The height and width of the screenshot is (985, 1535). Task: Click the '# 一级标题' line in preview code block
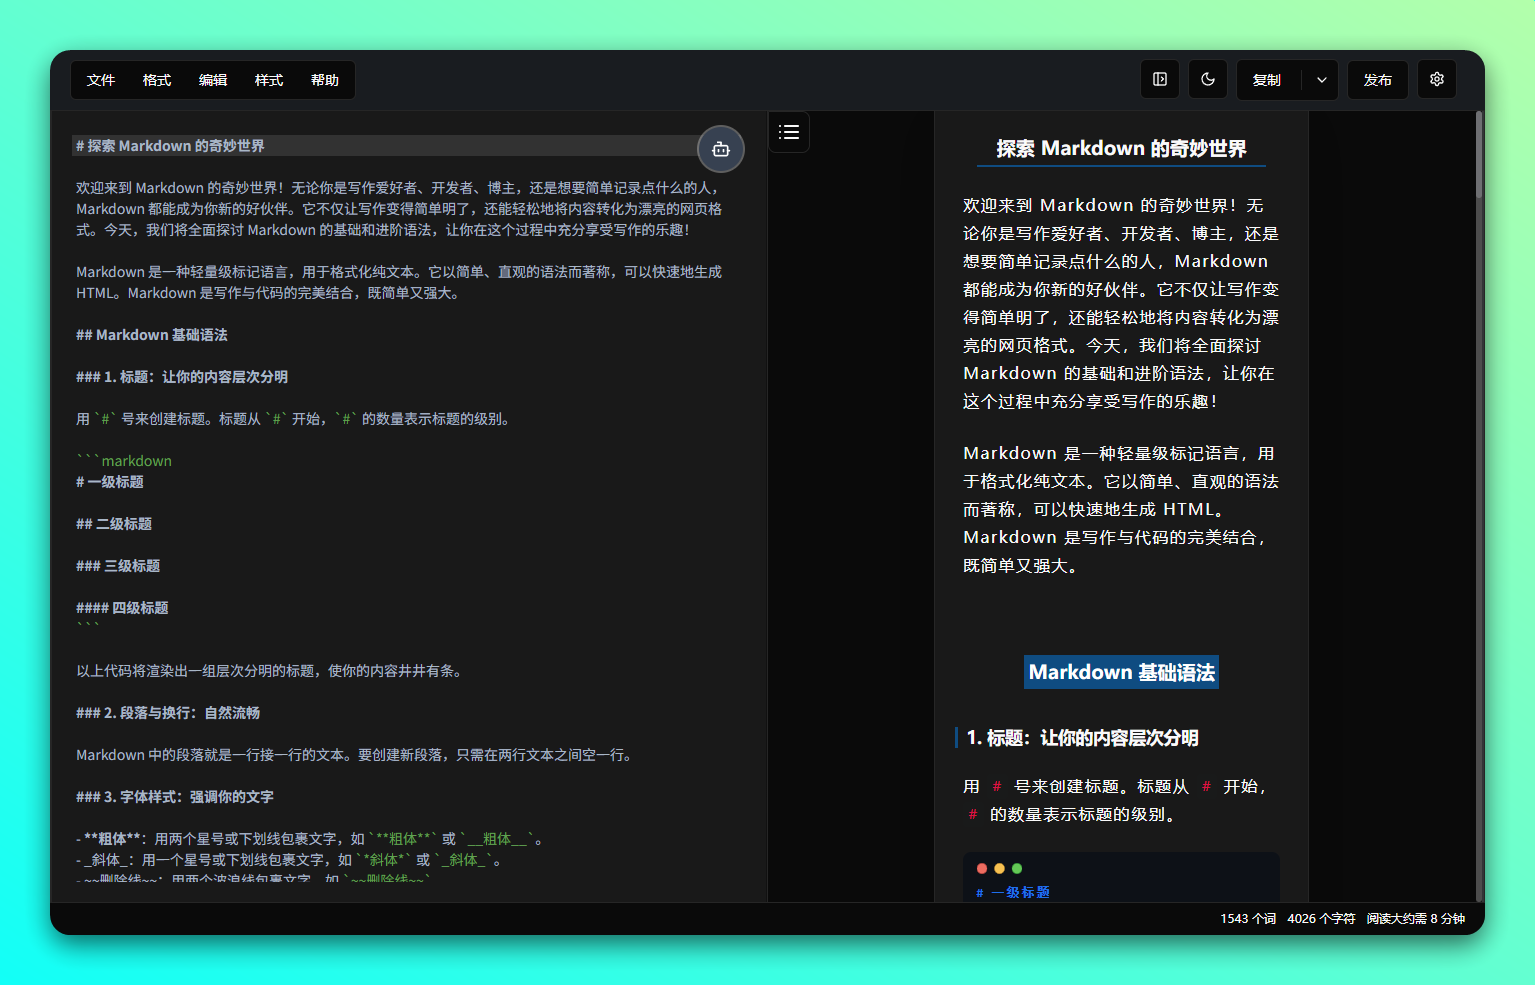click(x=1013, y=892)
